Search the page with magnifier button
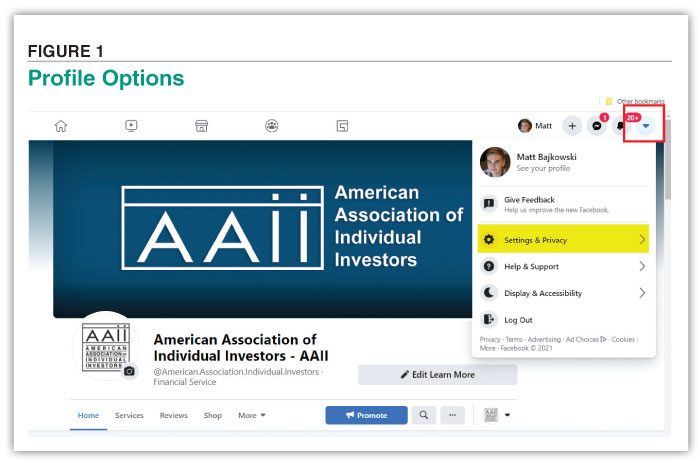Viewport: 700px width, 463px height. tap(424, 415)
